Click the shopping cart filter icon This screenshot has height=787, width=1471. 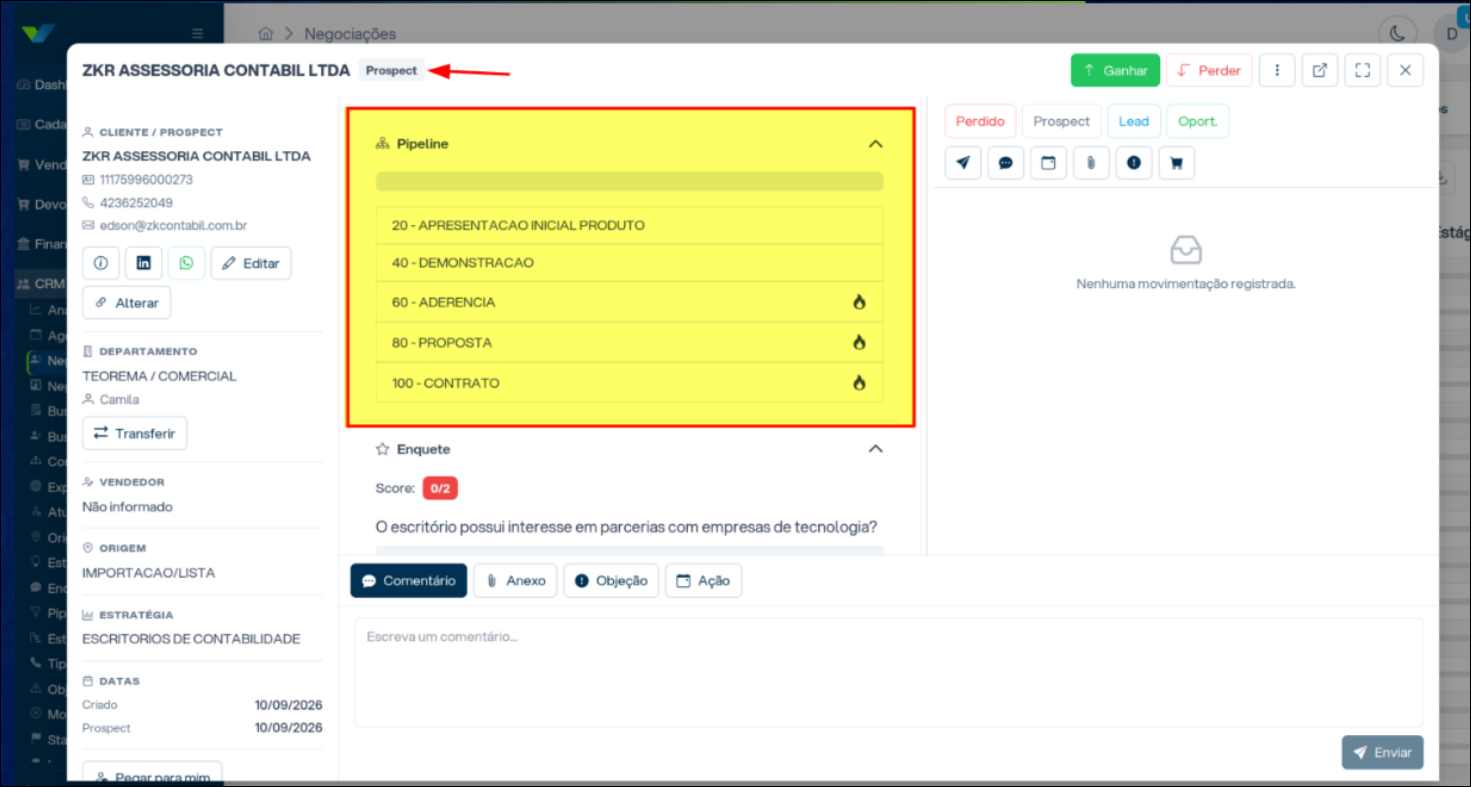click(1176, 163)
